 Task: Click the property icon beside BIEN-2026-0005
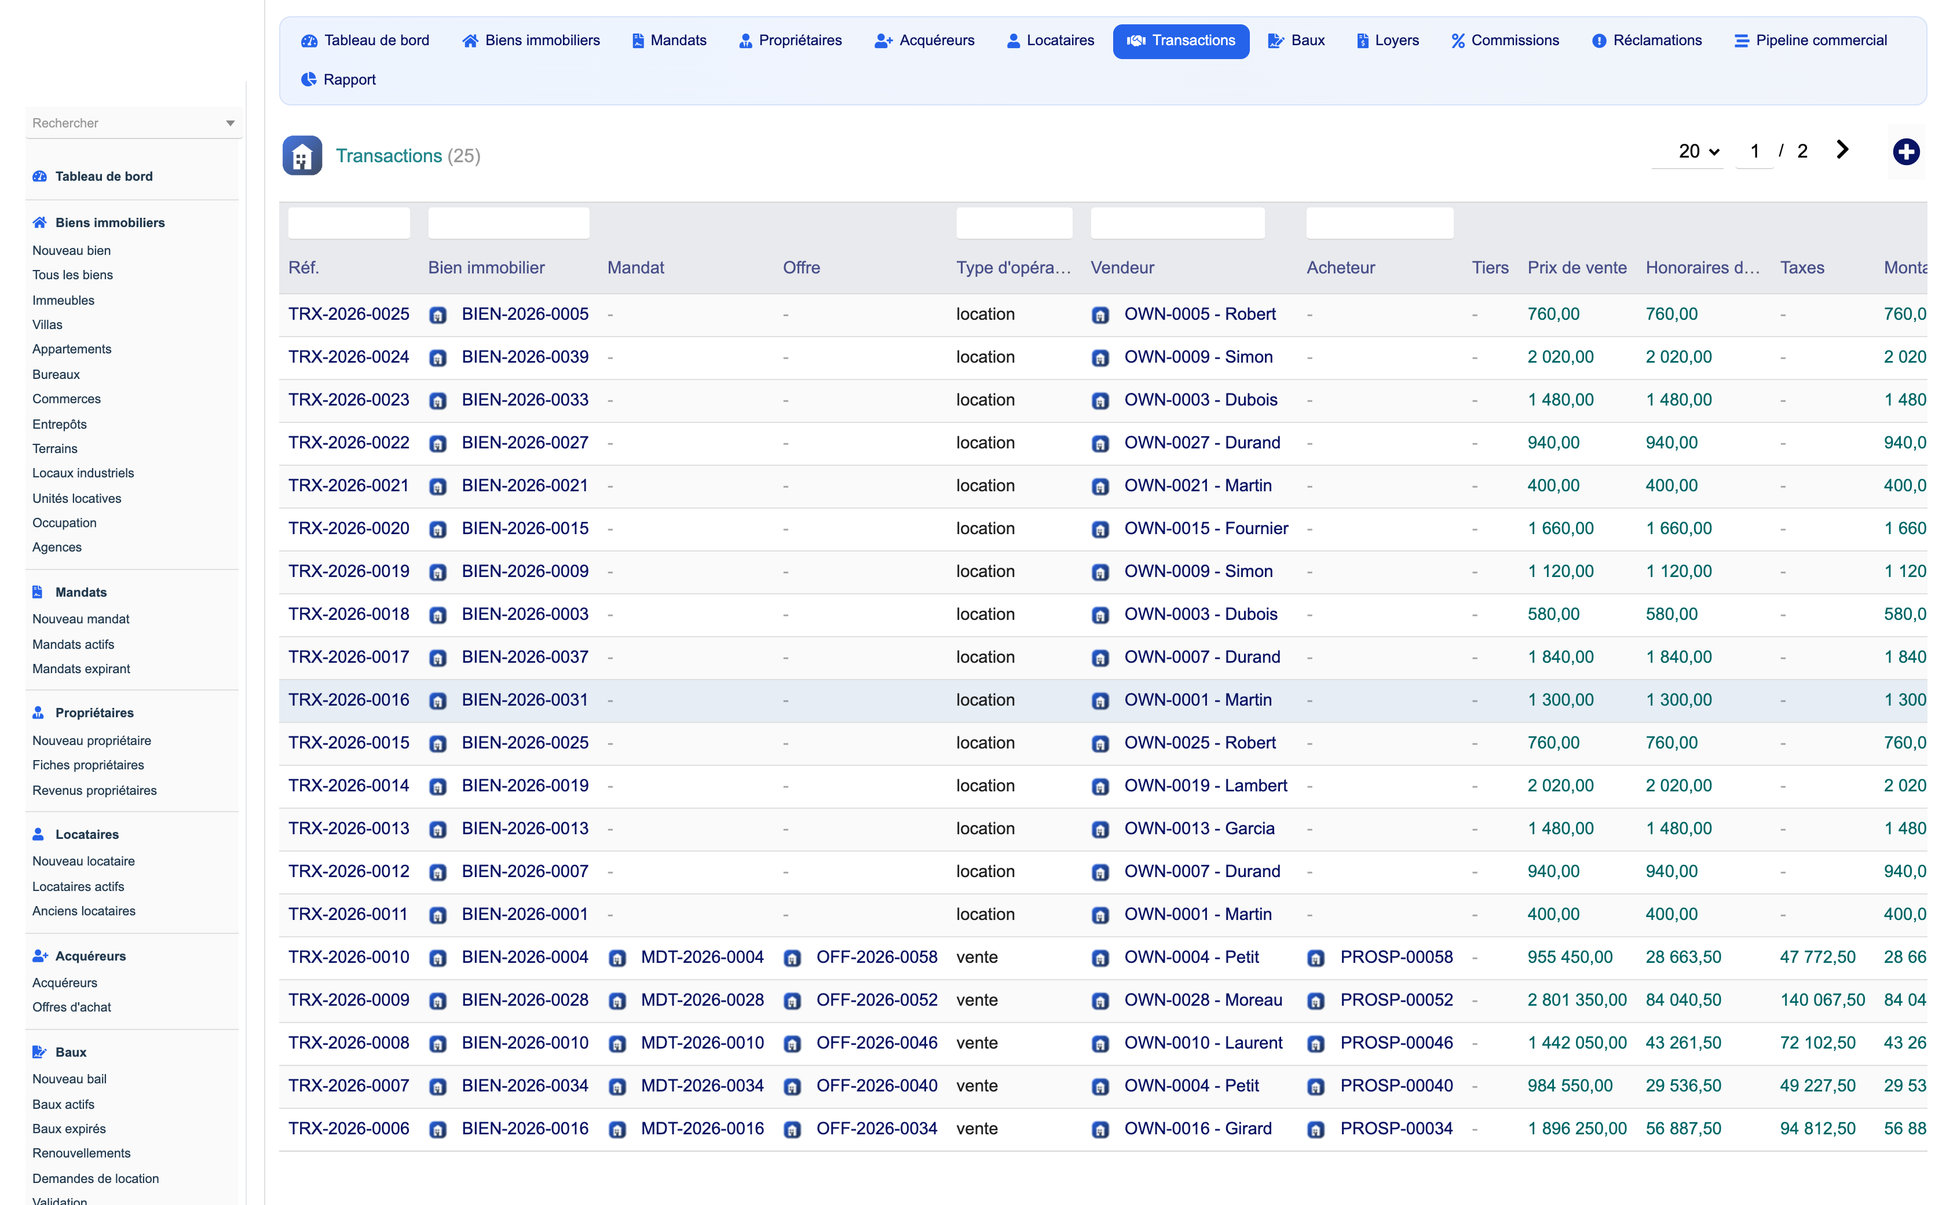coord(438,315)
